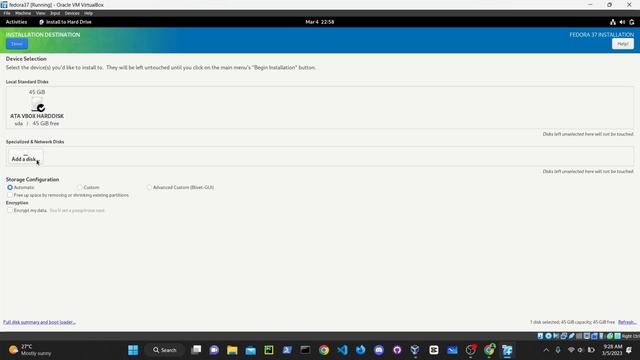The height and width of the screenshot is (360, 640).
Task: Open the VirtualBox File menu
Action: tap(7, 13)
